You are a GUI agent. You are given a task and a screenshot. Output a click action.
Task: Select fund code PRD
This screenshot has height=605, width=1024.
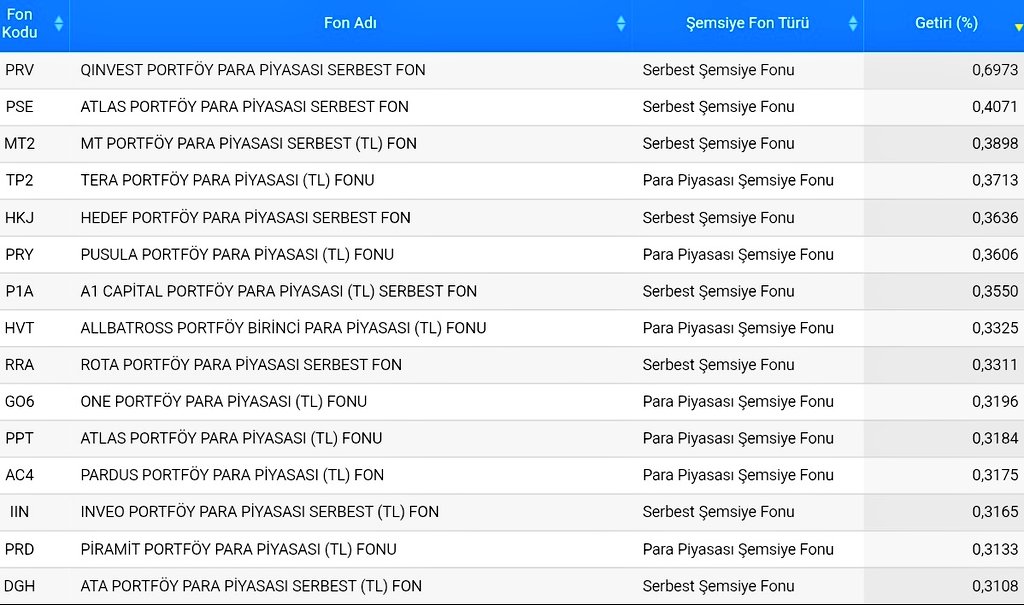20,549
